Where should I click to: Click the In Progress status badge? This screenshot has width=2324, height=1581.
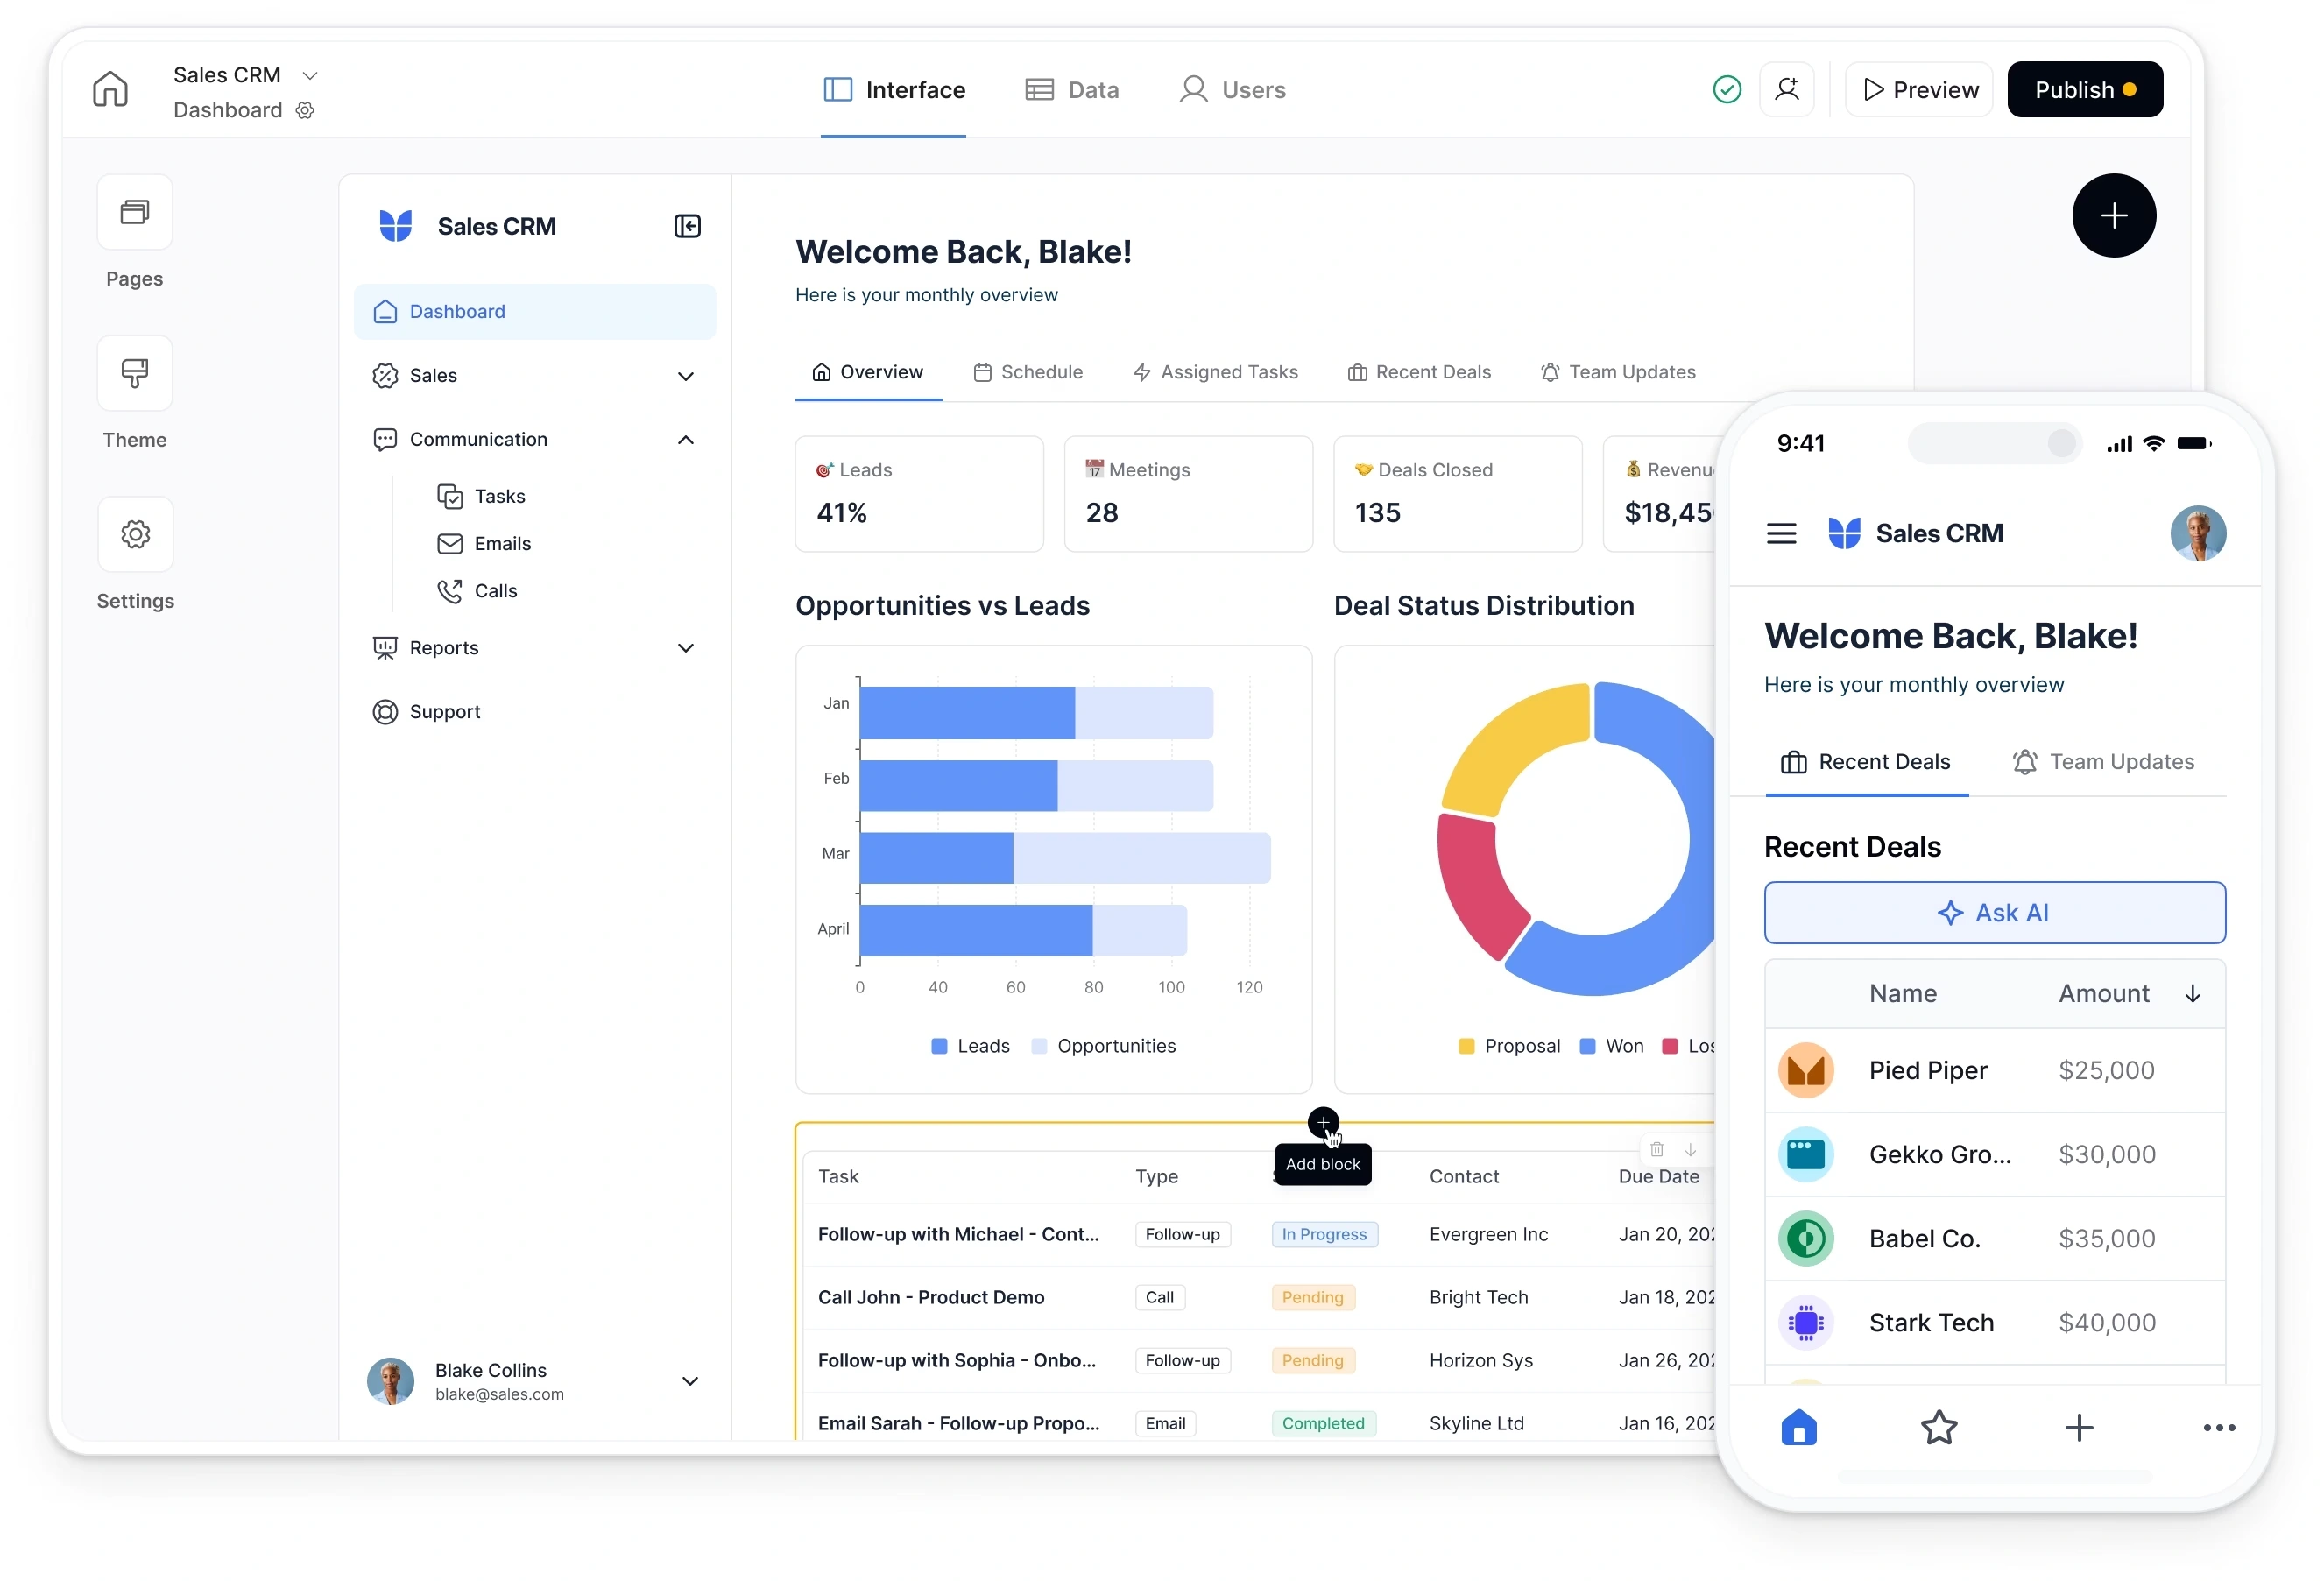pyautogui.click(x=1324, y=1235)
